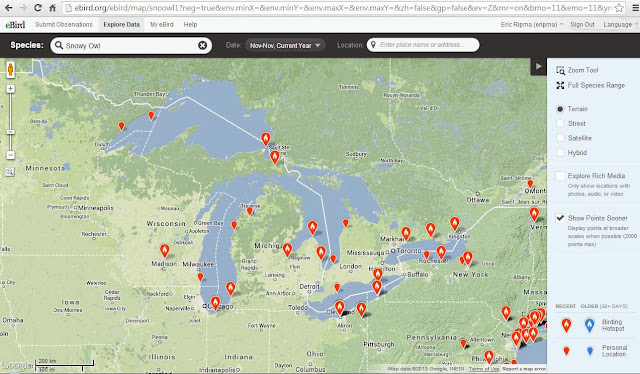The height and width of the screenshot is (374, 640).
Task: Show Full Species Range
Action: (590, 85)
